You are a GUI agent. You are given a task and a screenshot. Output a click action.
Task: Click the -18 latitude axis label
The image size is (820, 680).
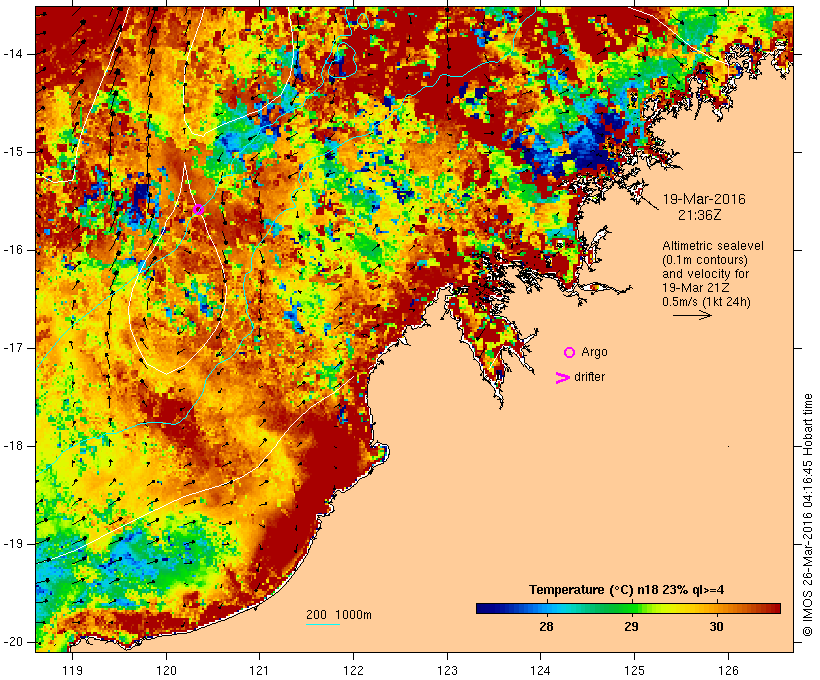click(12, 446)
